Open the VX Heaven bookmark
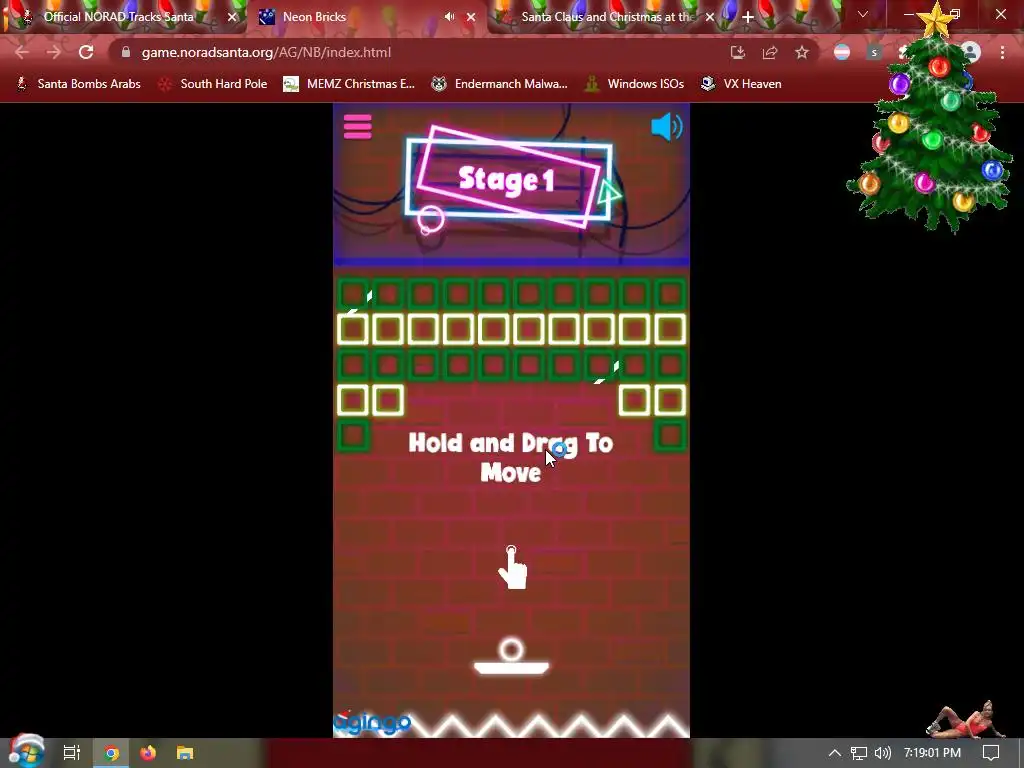The height and width of the screenshot is (768, 1024). tap(741, 84)
